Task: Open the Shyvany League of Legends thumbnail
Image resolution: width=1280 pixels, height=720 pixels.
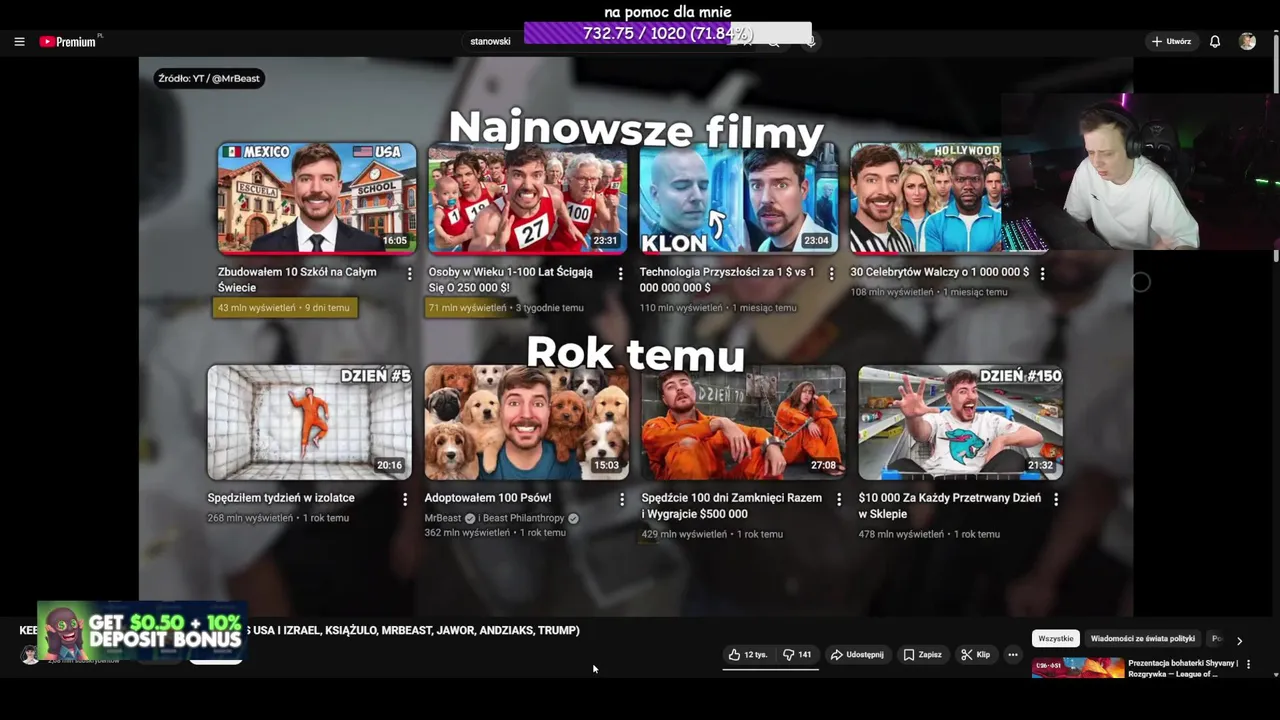Action: pos(1078,667)
